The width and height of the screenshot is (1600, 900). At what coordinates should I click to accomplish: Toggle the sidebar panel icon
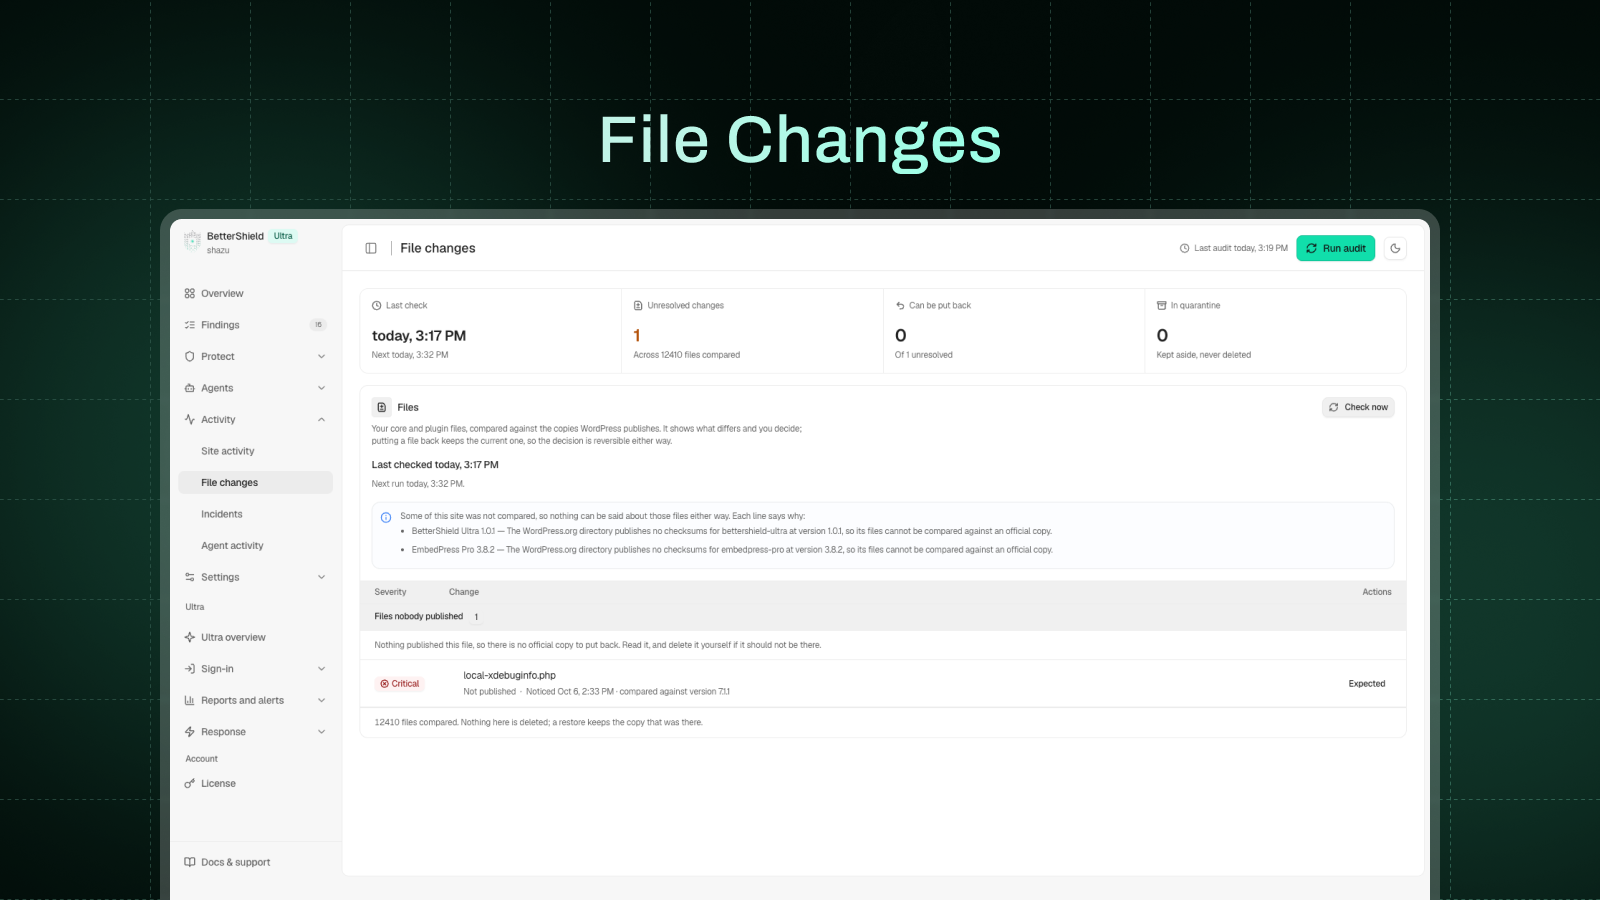(371, 248)
